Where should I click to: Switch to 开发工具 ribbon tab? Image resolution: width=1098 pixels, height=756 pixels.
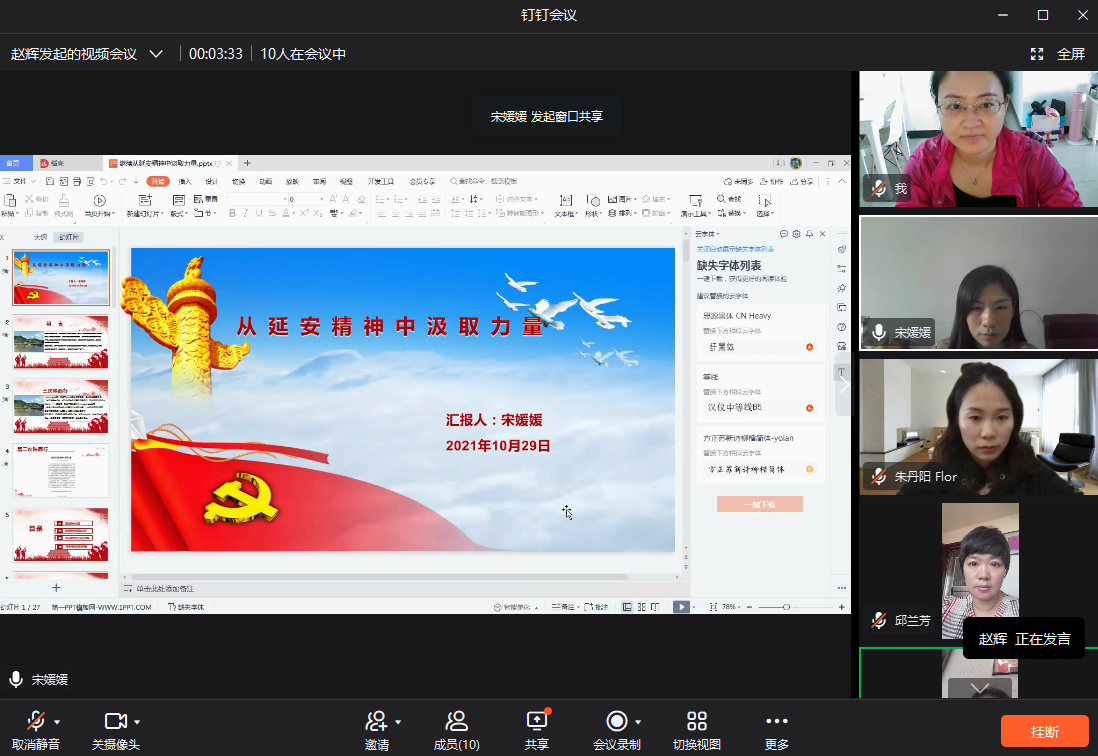coord(381,181)
